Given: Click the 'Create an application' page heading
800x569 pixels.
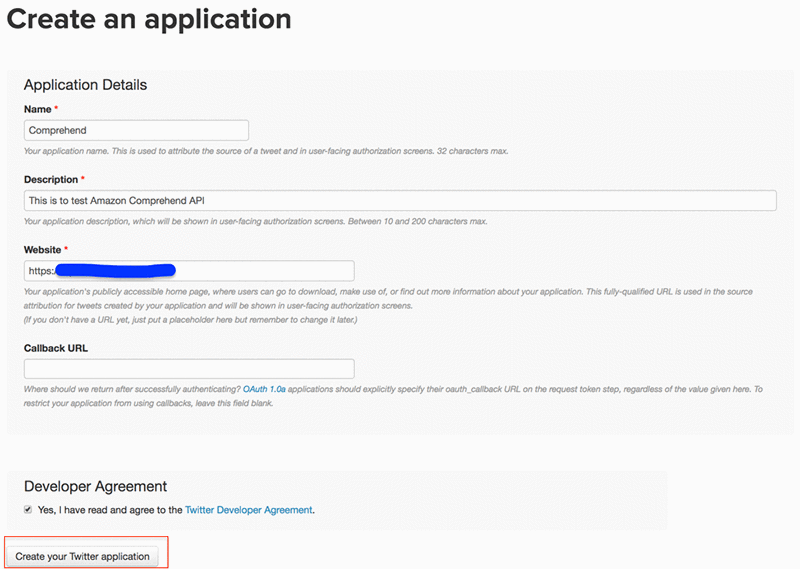Looking at the screenshot, I should coord(148,19).
